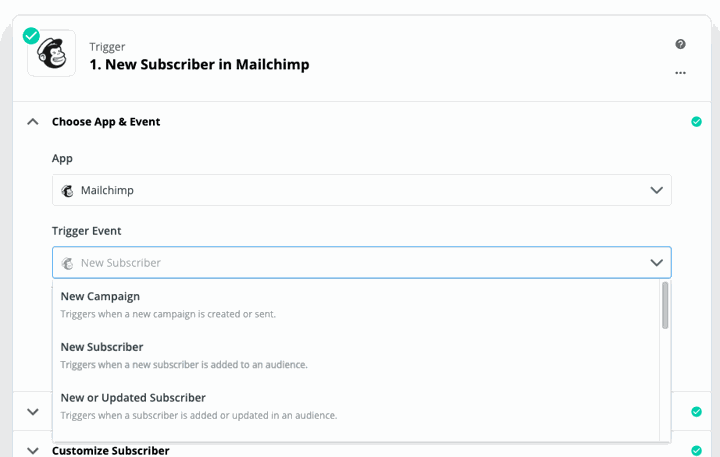Image resolution: width=720 pixels, height=457 pixels.
Task: Click the green check beside Customize Subscriber
Action: (x=697, y=451)
